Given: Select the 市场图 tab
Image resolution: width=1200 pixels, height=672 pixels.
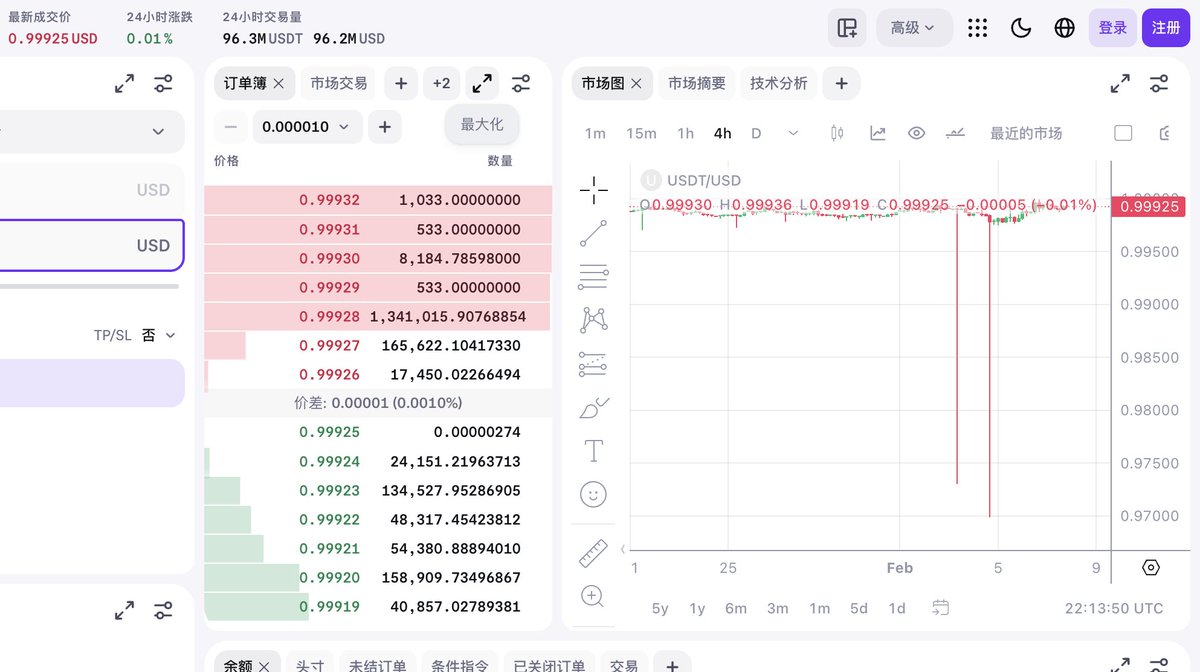Looking at the screenshot, I should pyautogui.click(x=603, y=84).
